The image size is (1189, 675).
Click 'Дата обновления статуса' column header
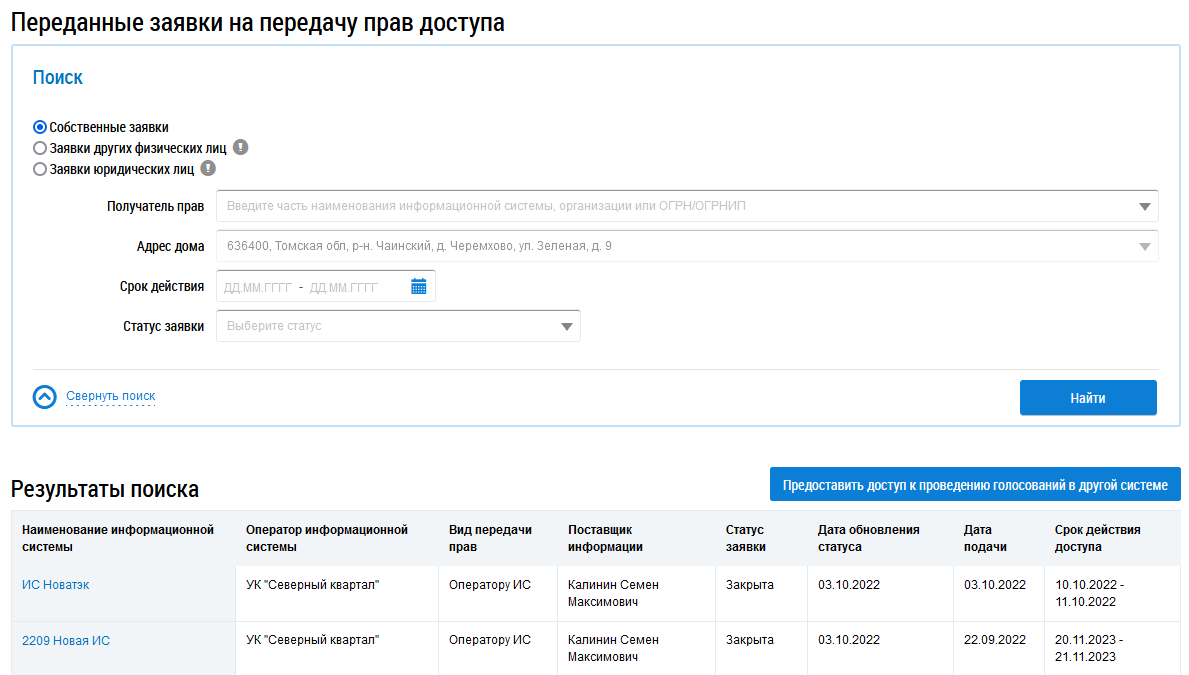coord(868,538)
